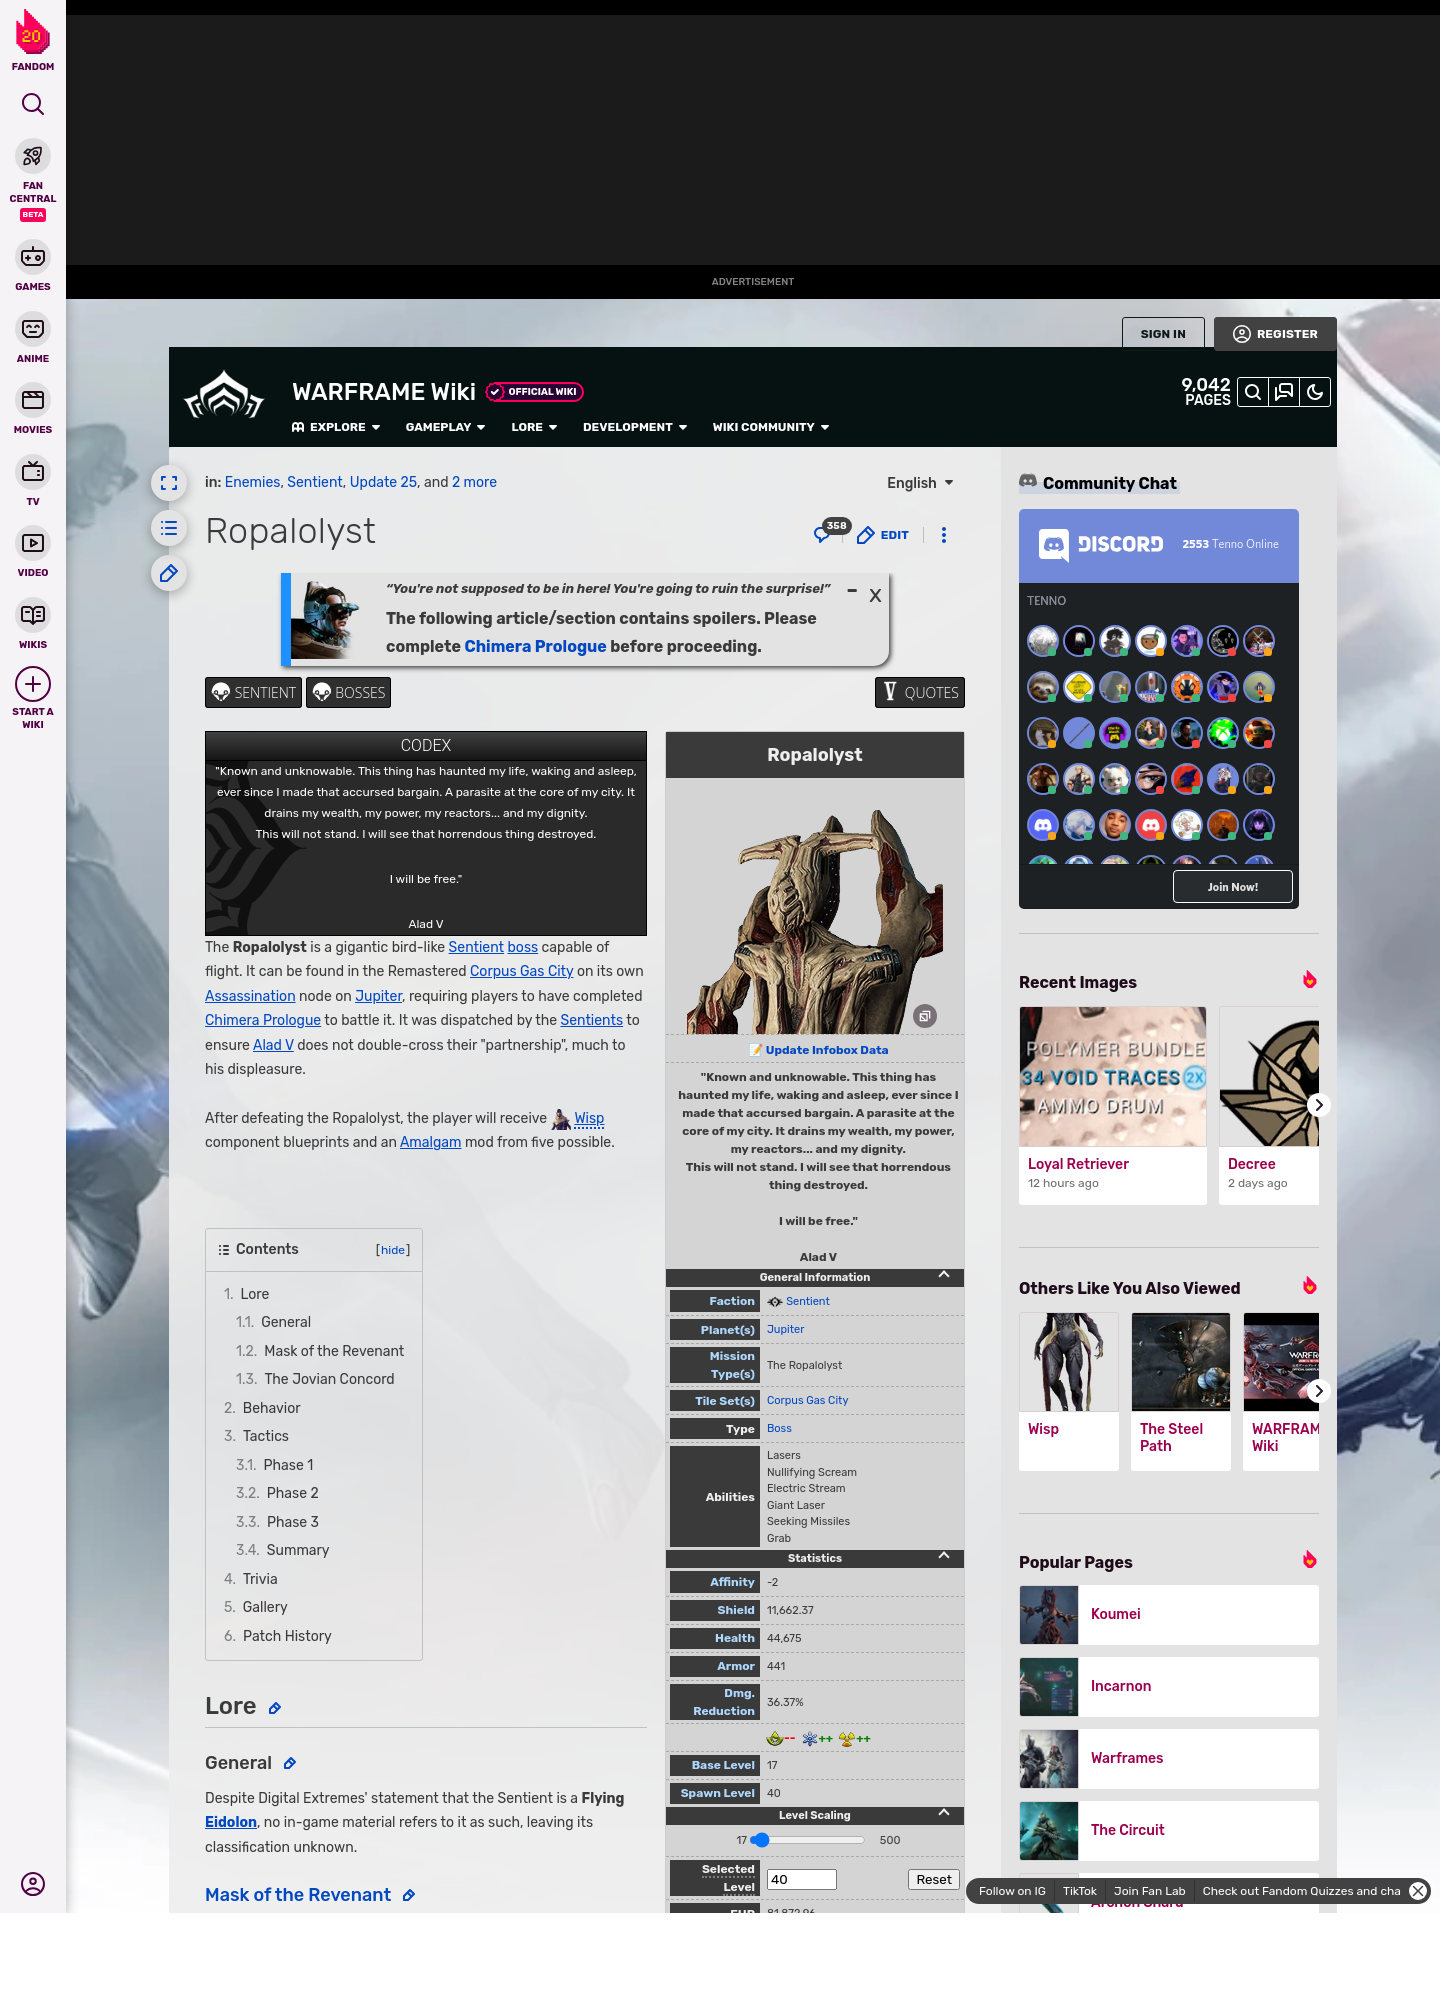
Task: Toggle dark mode with moon icon
Action: pyautogui.click(x=1315, y=393)
